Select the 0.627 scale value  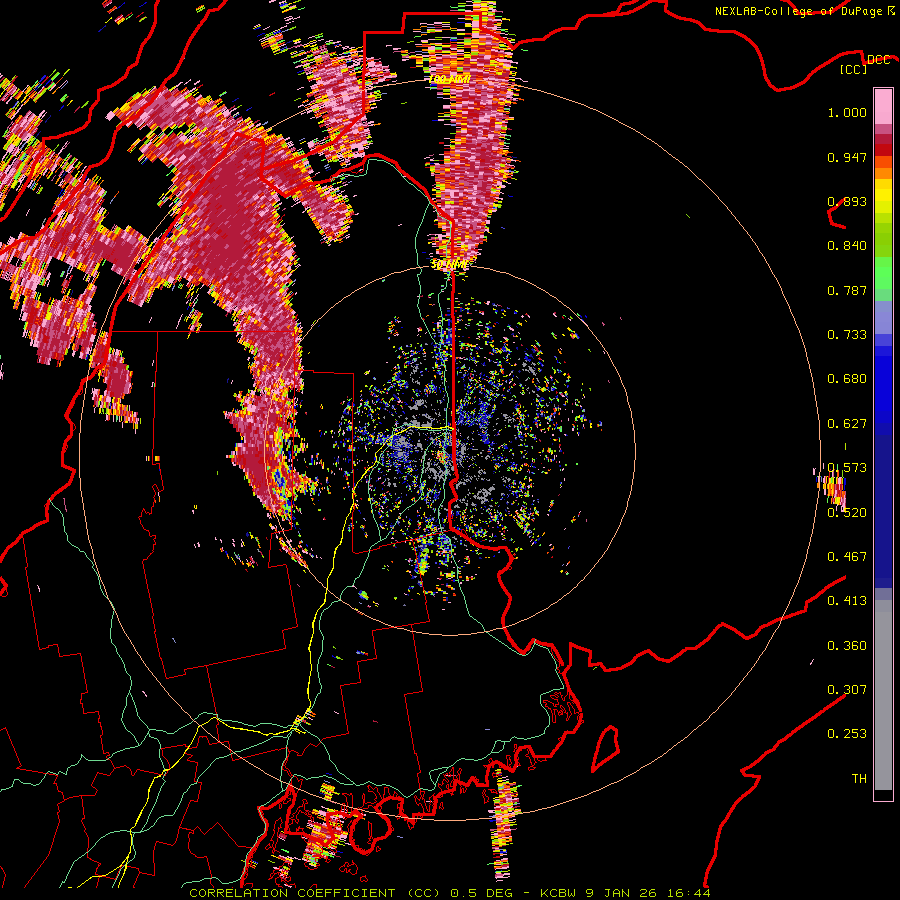coord(847,424)
